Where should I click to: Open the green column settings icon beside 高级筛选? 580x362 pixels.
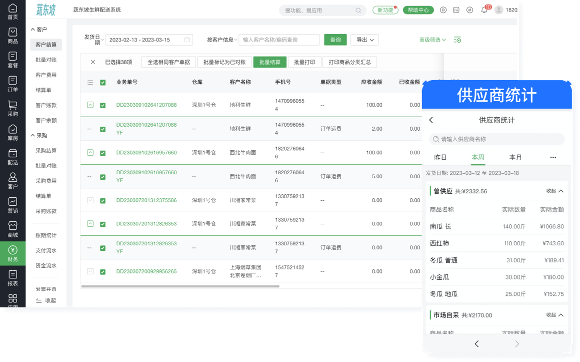pos(458,40)
